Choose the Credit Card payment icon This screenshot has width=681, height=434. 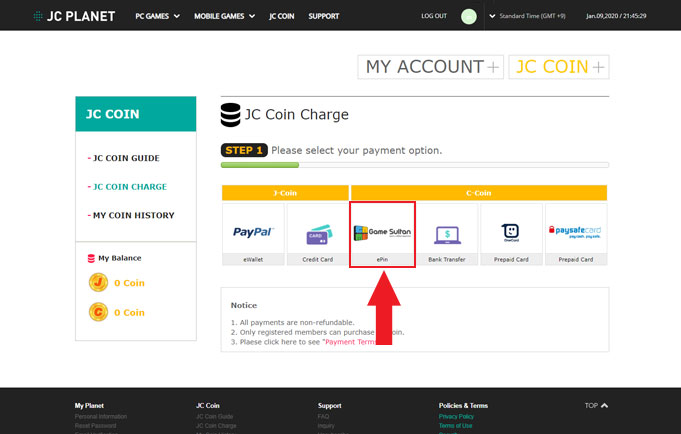click(x=318, y=233)
